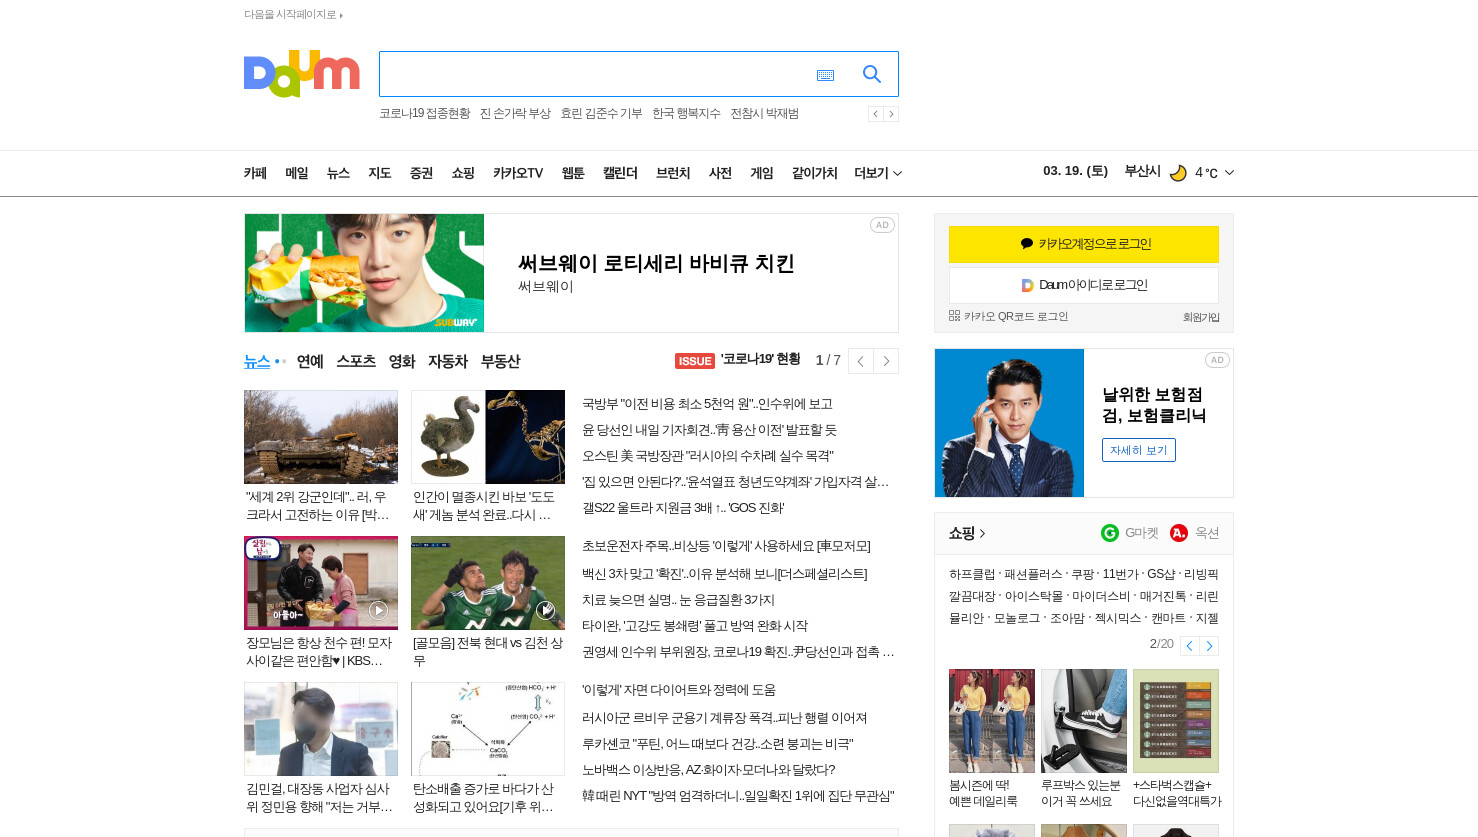The width and height of the screenshot is (1478, 837).
Task: Select the 연예 news tab
Action: 310,361
